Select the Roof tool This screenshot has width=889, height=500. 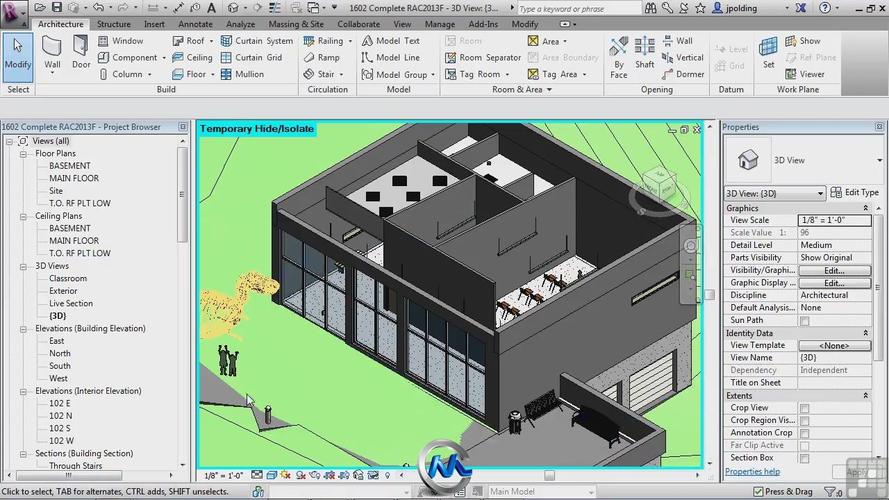pos(189,41)
